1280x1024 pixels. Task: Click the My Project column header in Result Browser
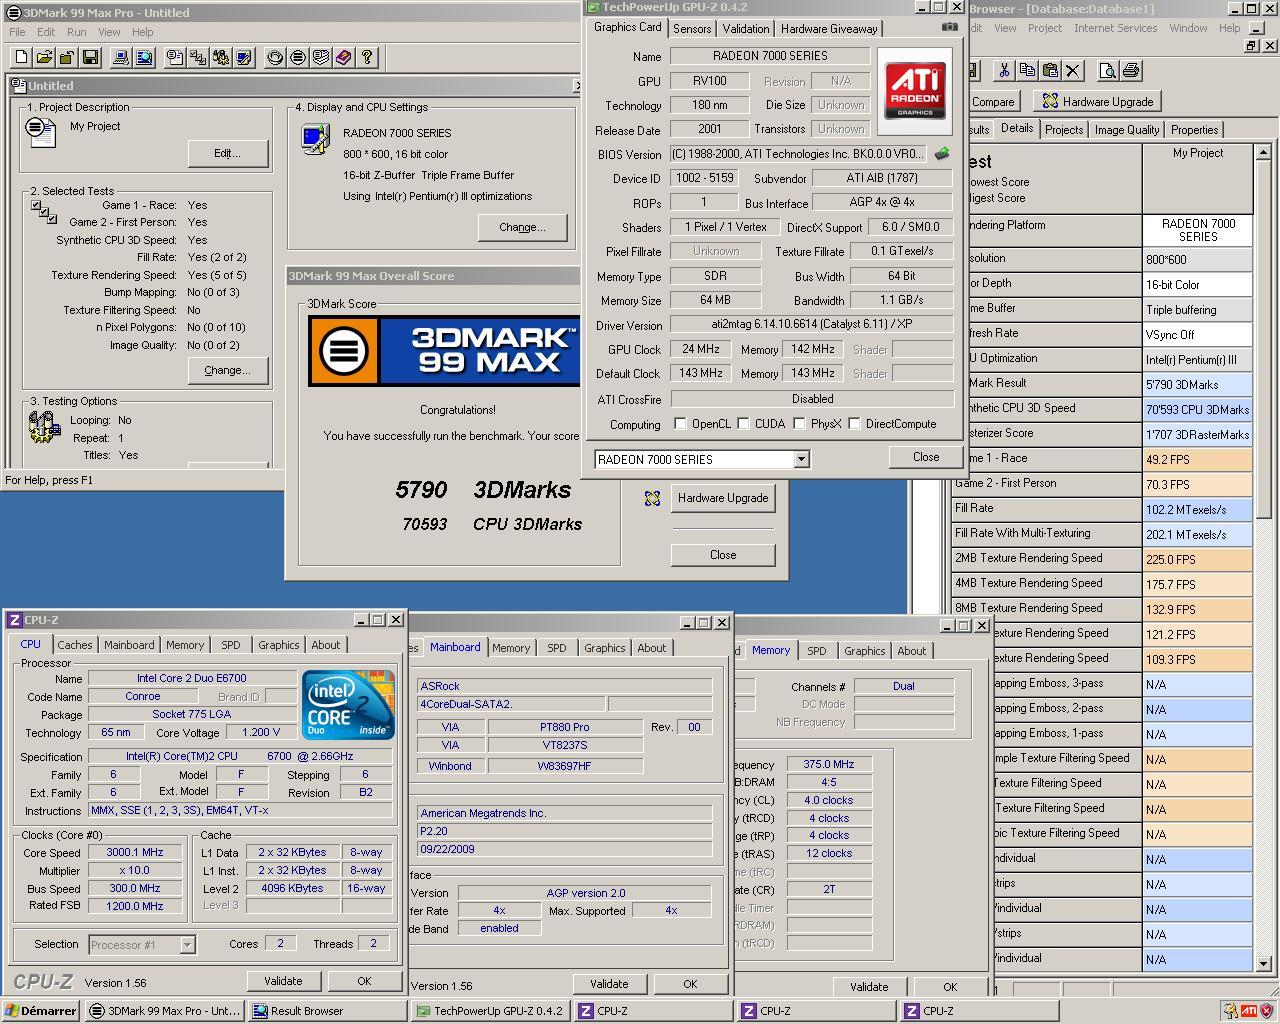(x=1197, y=153)
